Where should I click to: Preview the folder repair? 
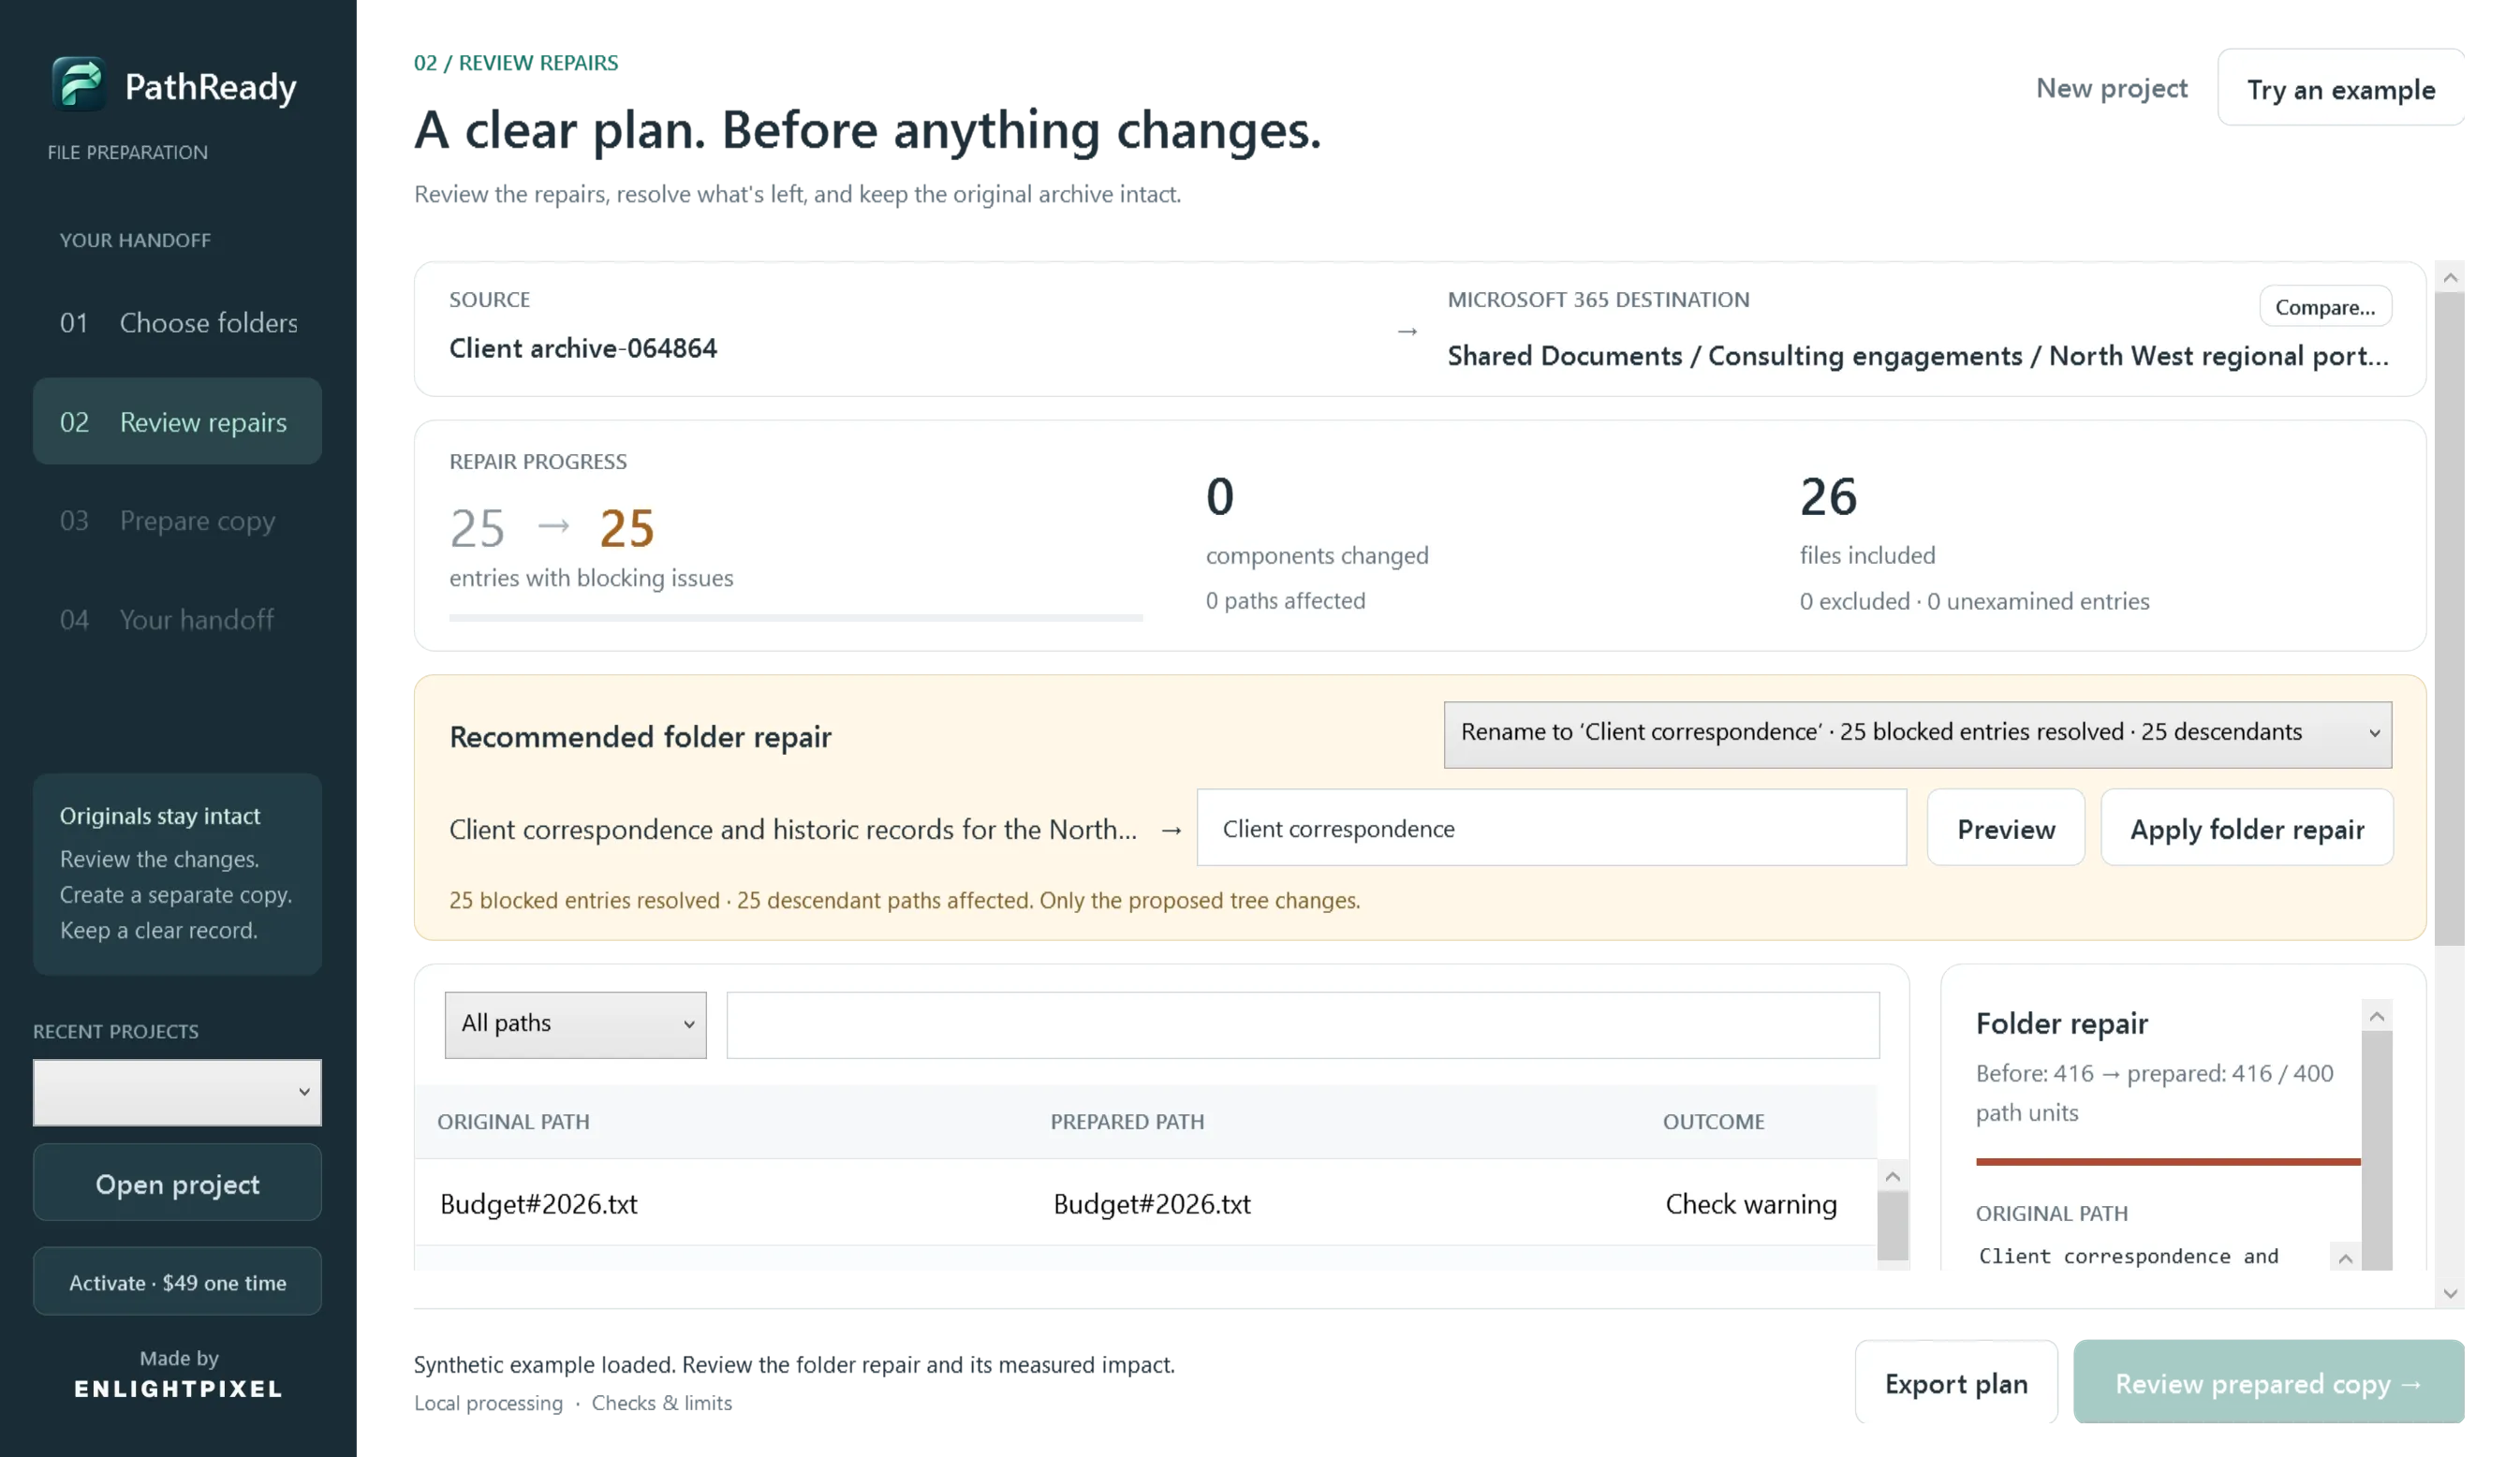point(2005,828)
